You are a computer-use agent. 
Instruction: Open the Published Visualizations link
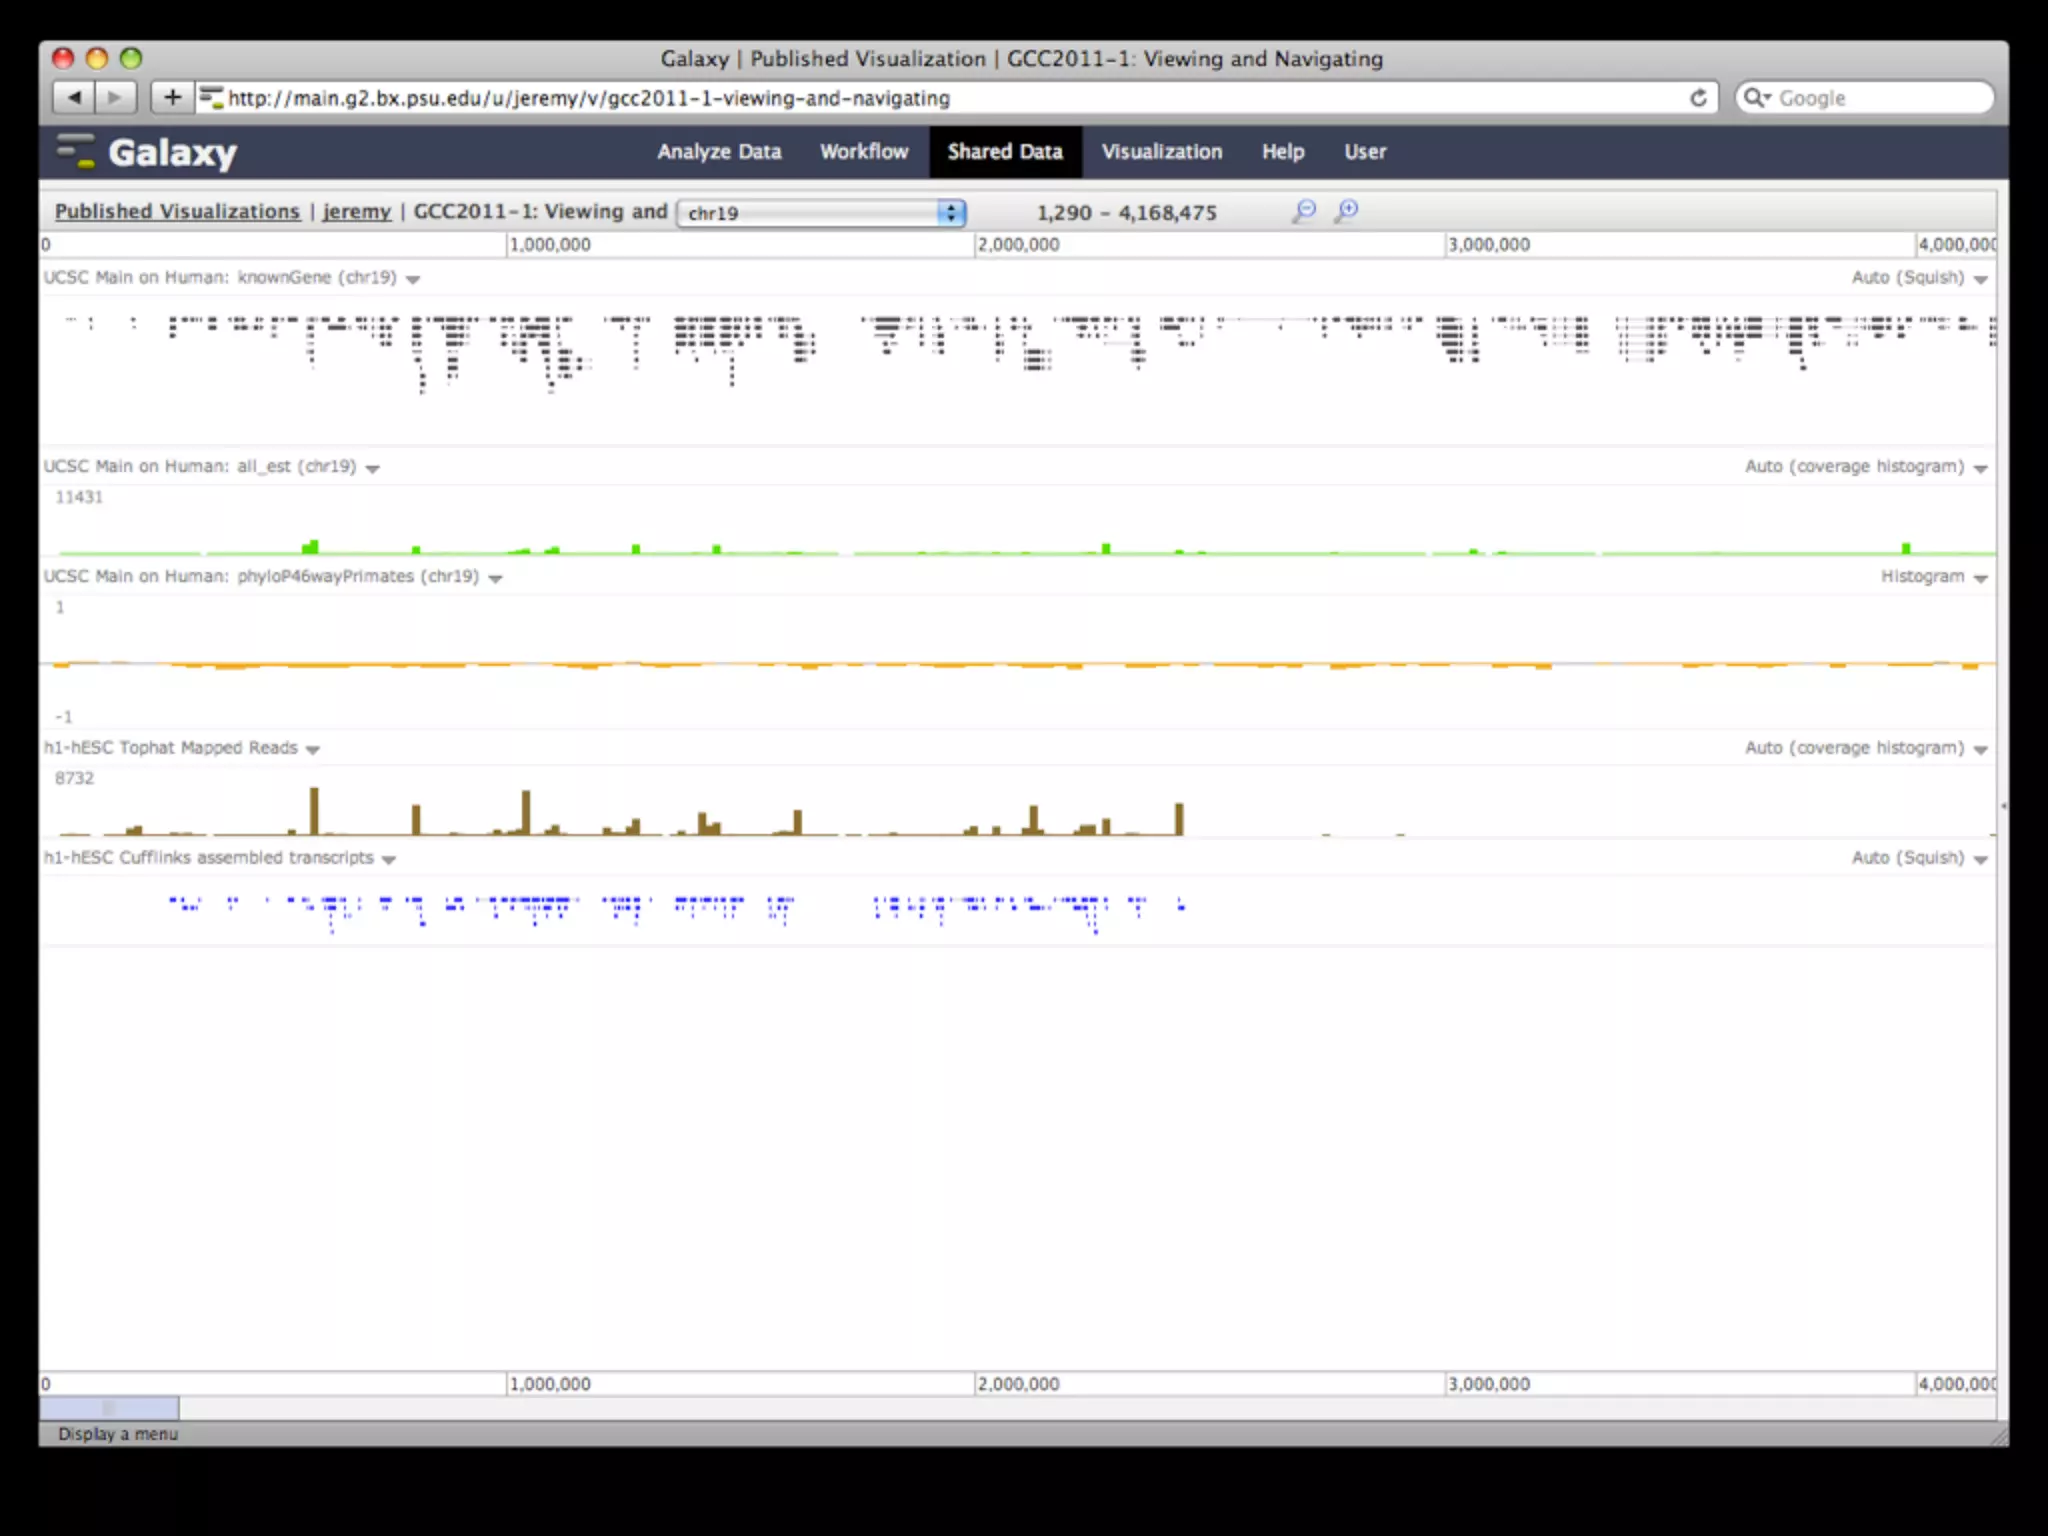pyautogui.click(x=177, y=212)
